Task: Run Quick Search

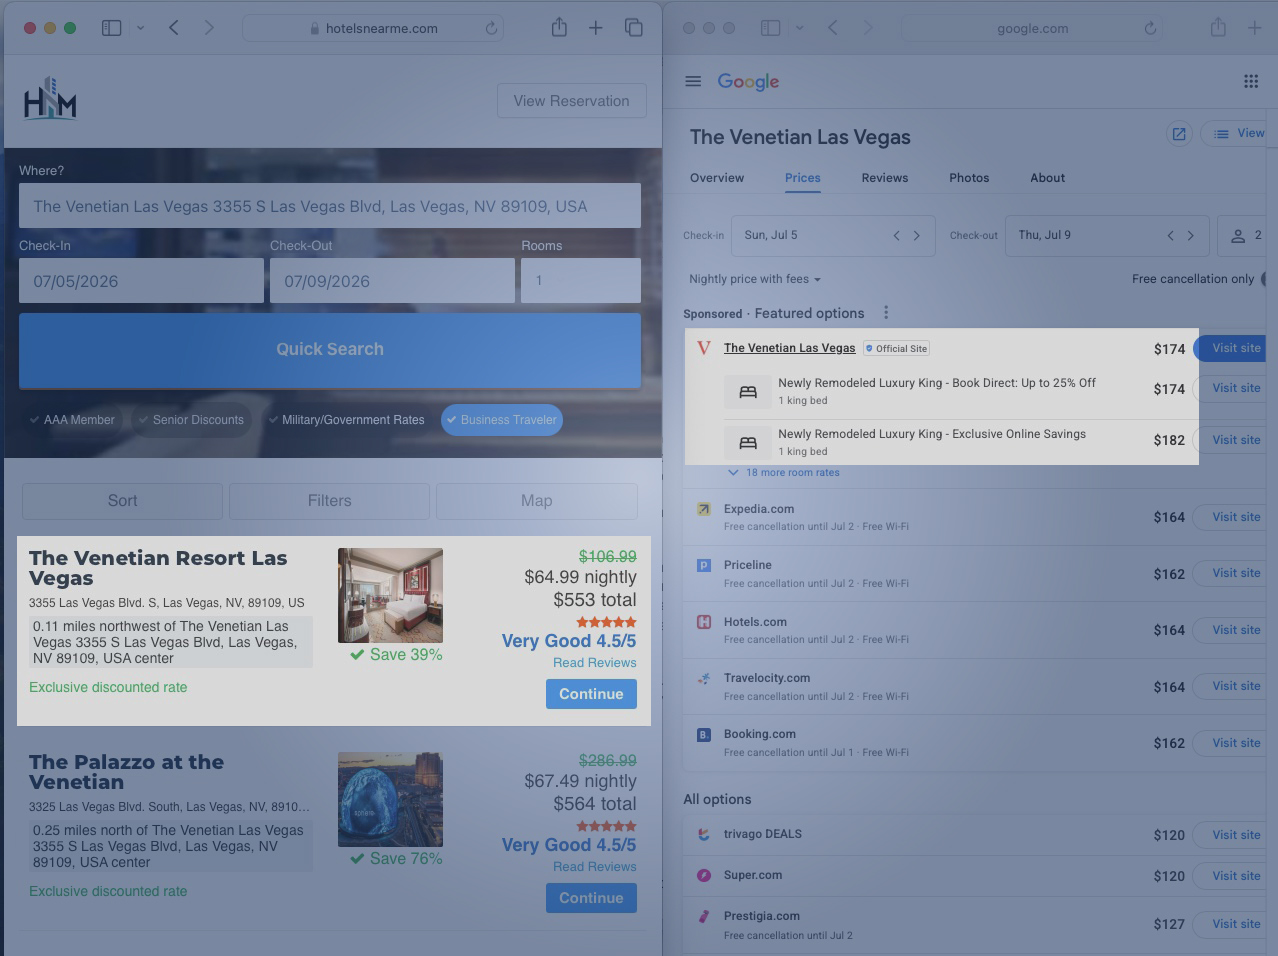Action: point(330,350)
